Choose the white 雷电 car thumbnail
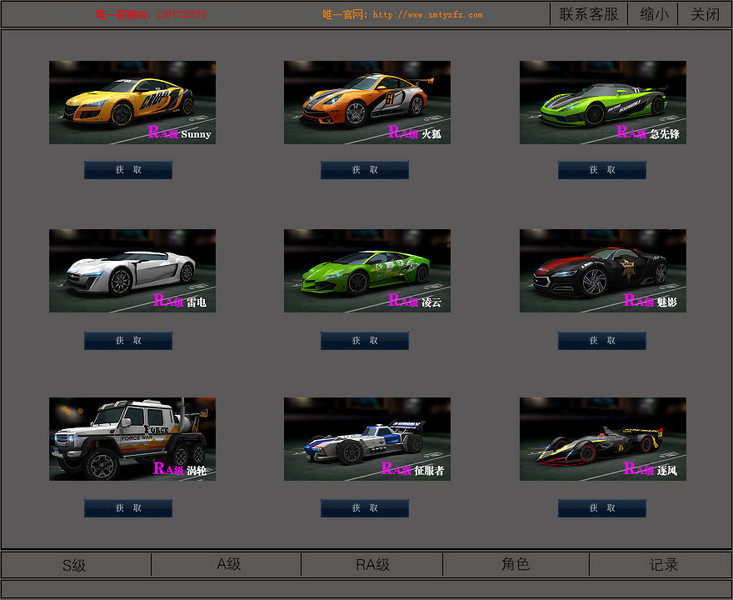This screenshot has width=733, height=600. [x=132, y=270]
